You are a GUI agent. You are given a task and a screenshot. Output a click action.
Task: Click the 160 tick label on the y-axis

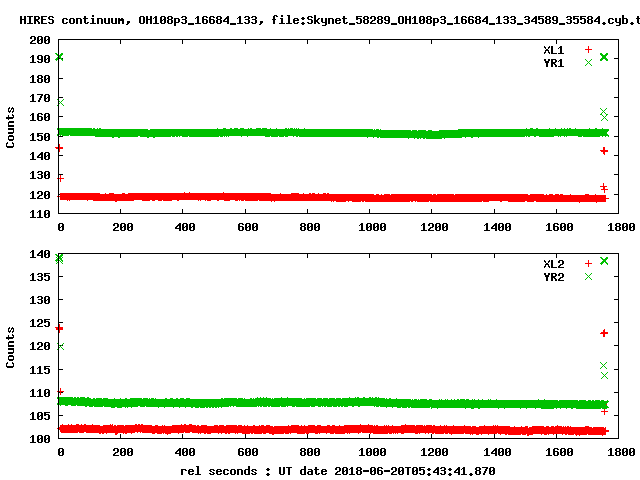coord(40,117)
